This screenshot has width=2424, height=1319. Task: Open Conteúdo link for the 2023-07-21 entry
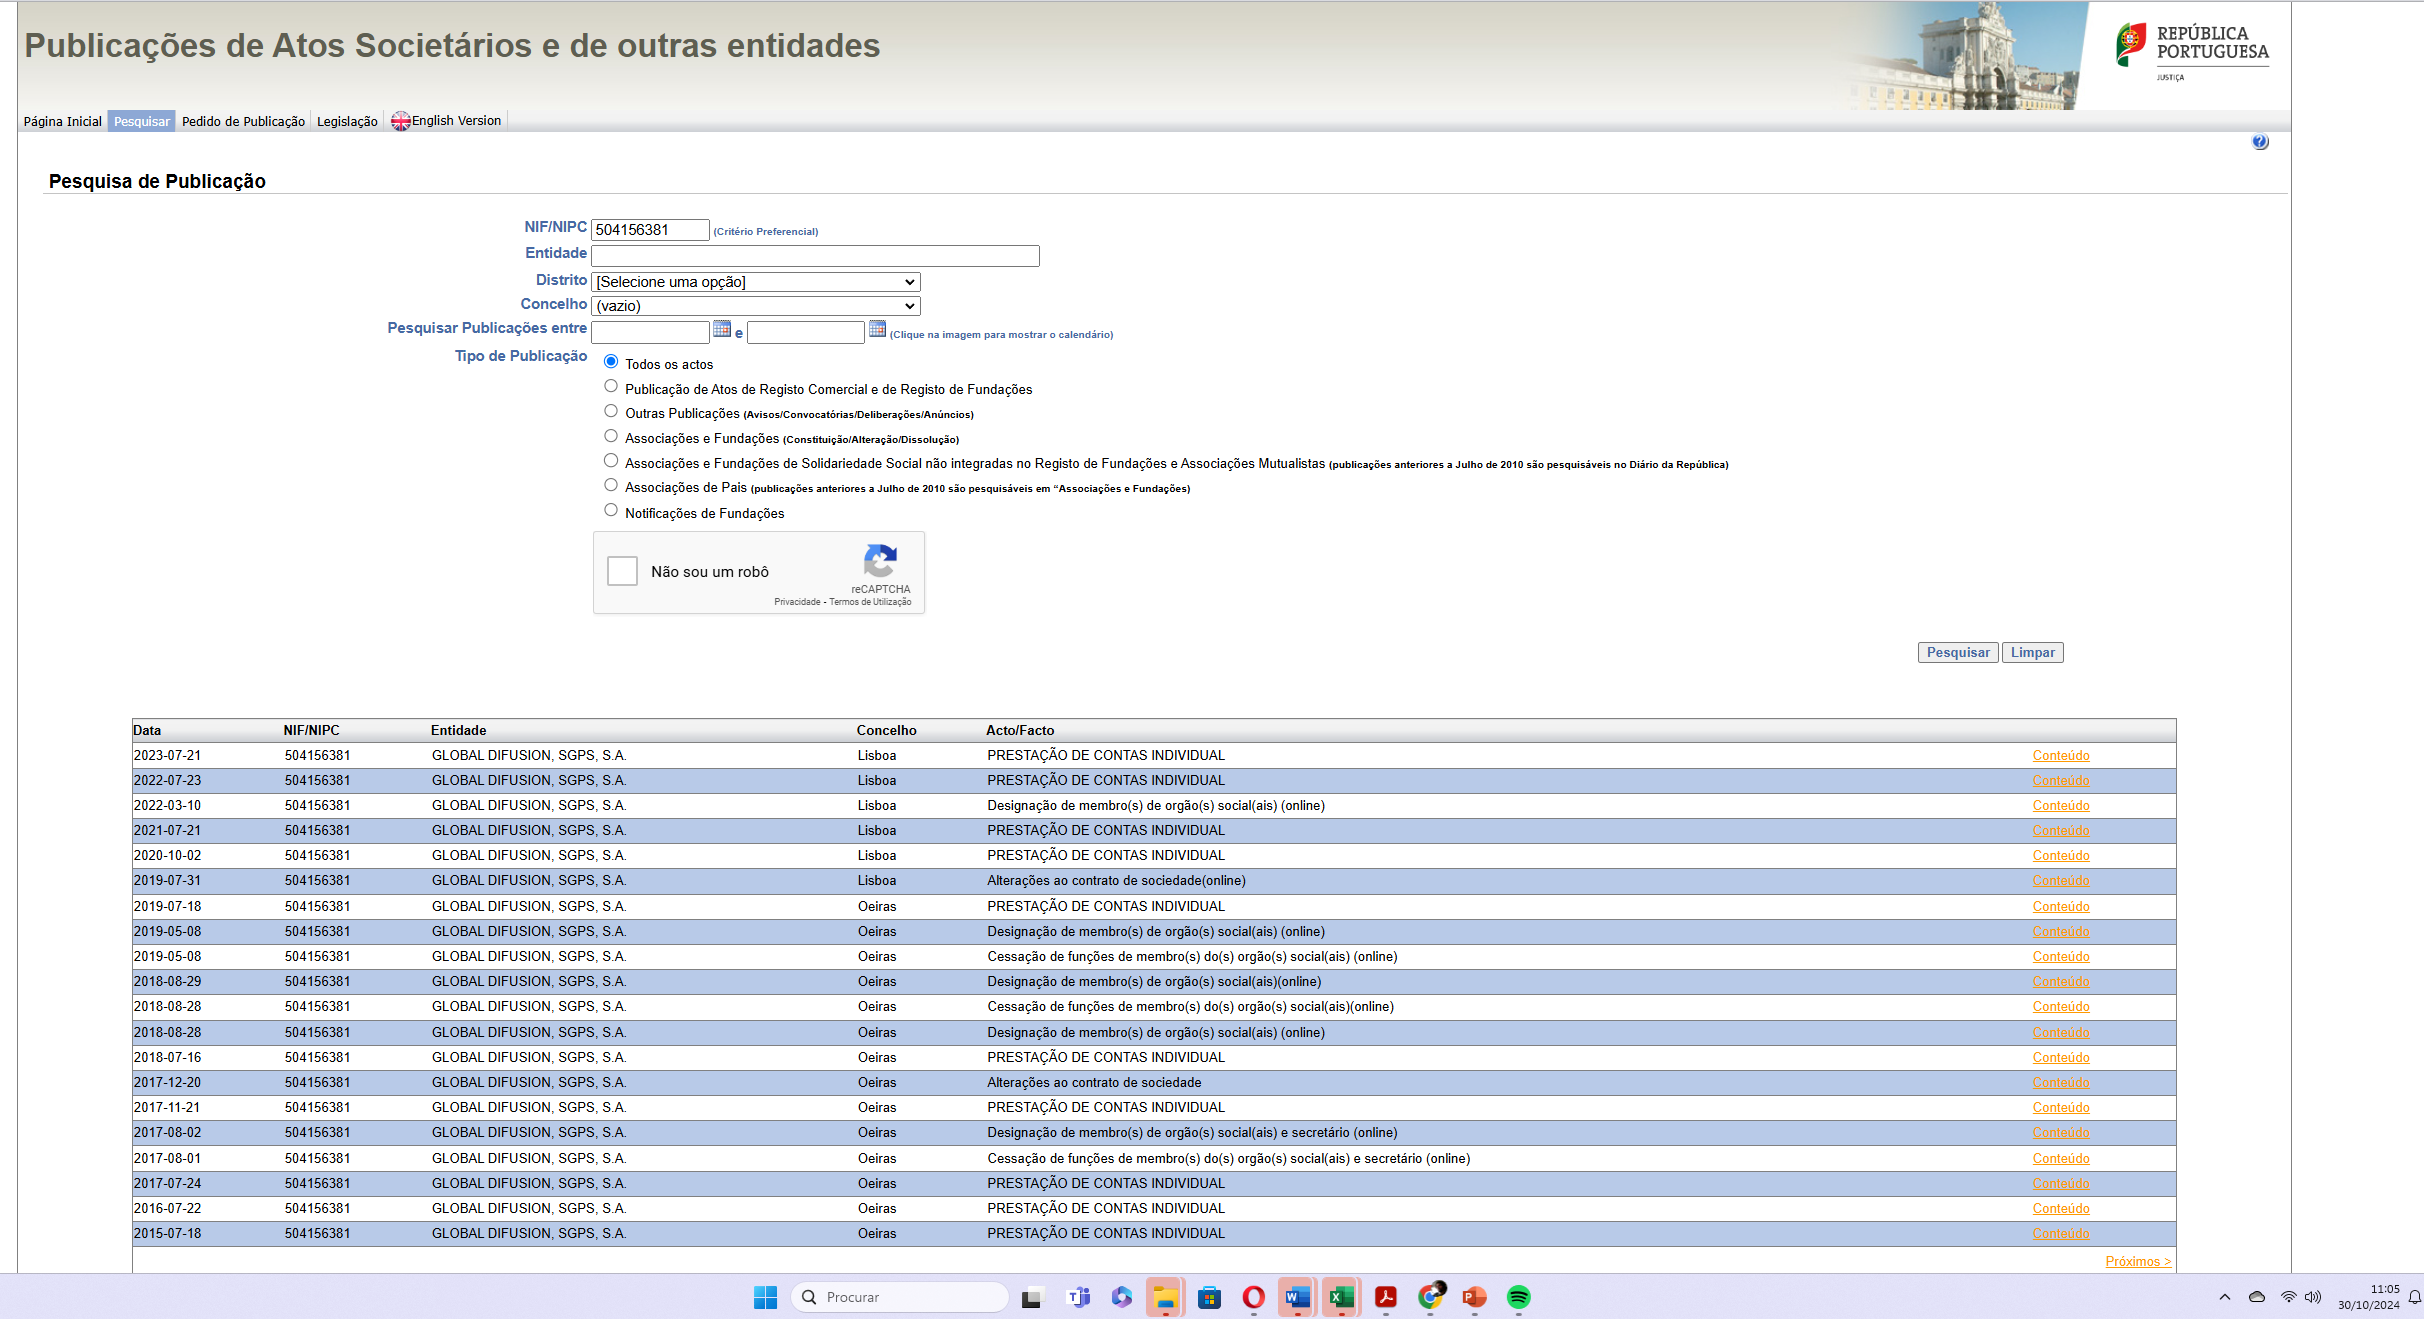(x=2060, y=756)
